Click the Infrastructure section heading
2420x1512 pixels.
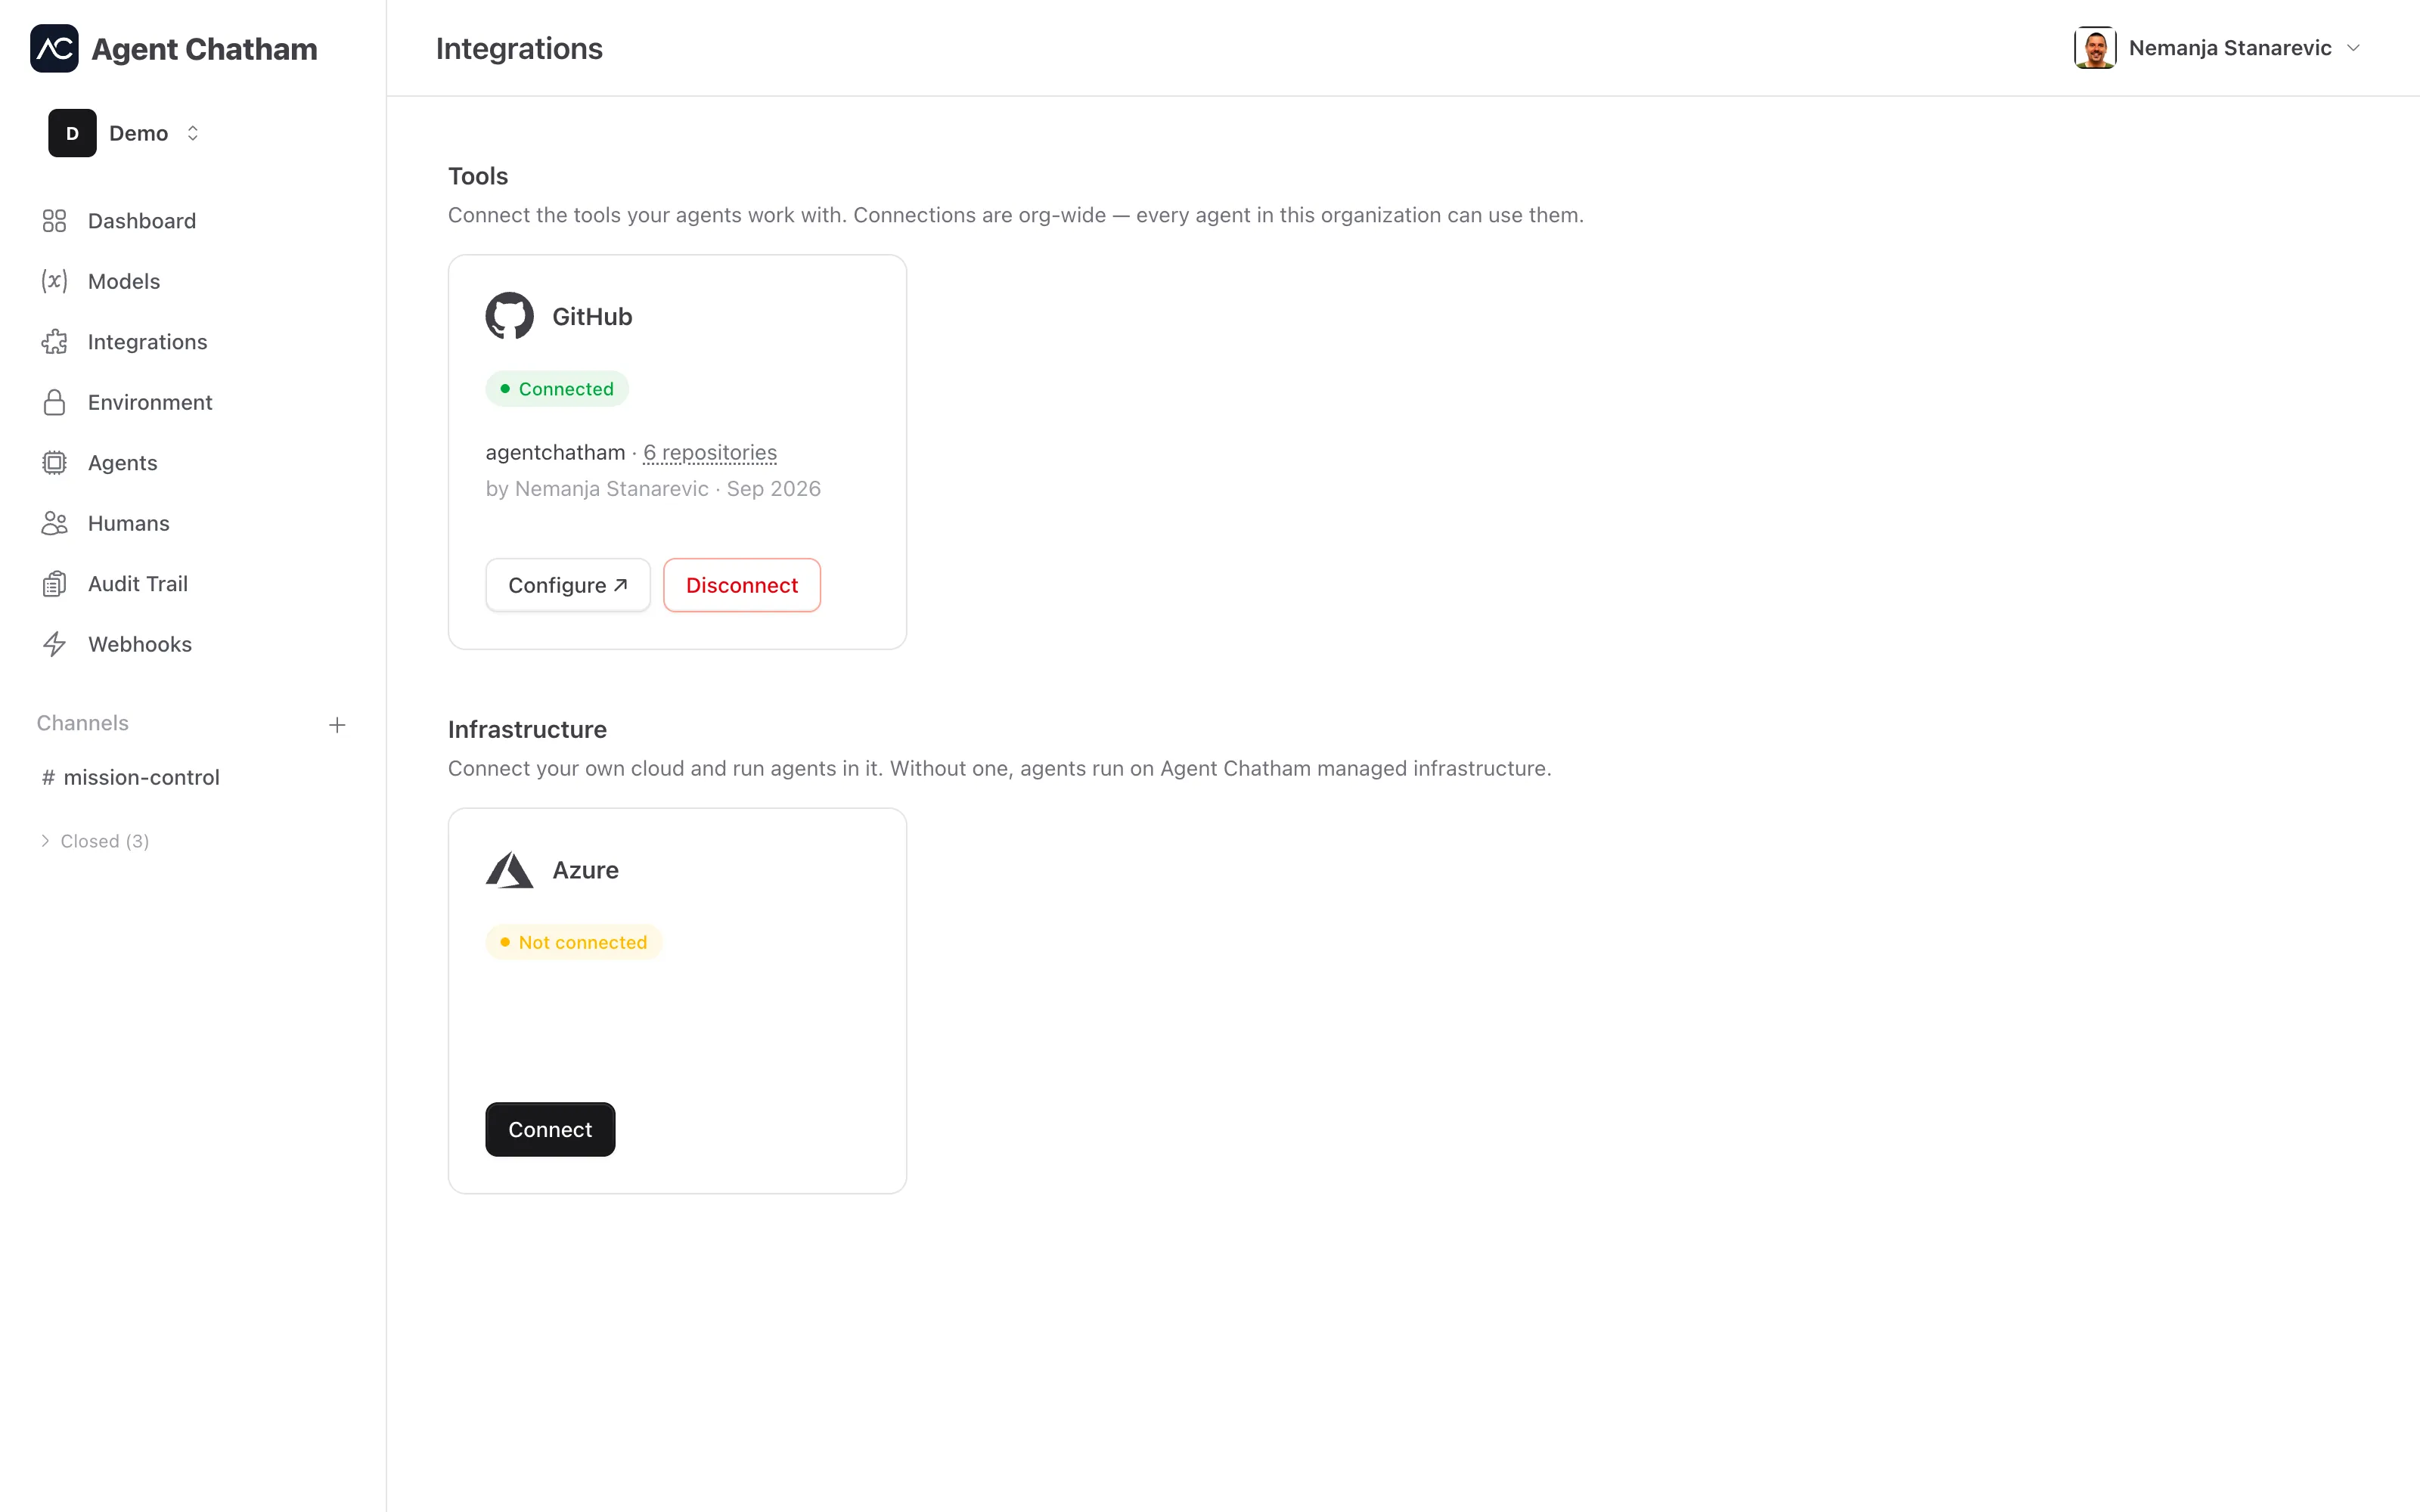pos(527,729)
